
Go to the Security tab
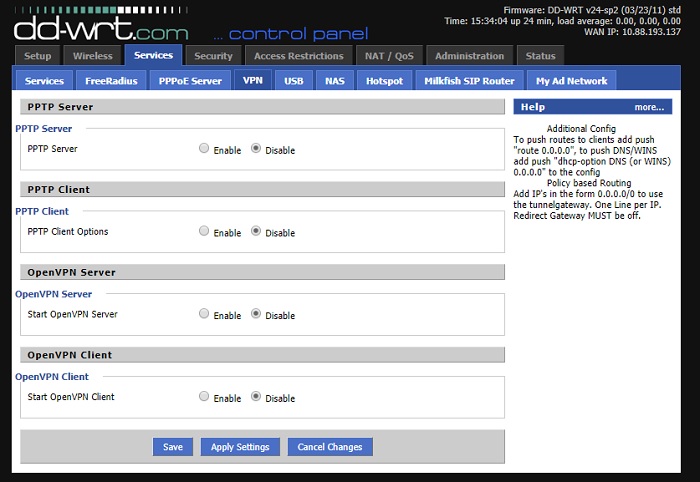tap(213, 56)
